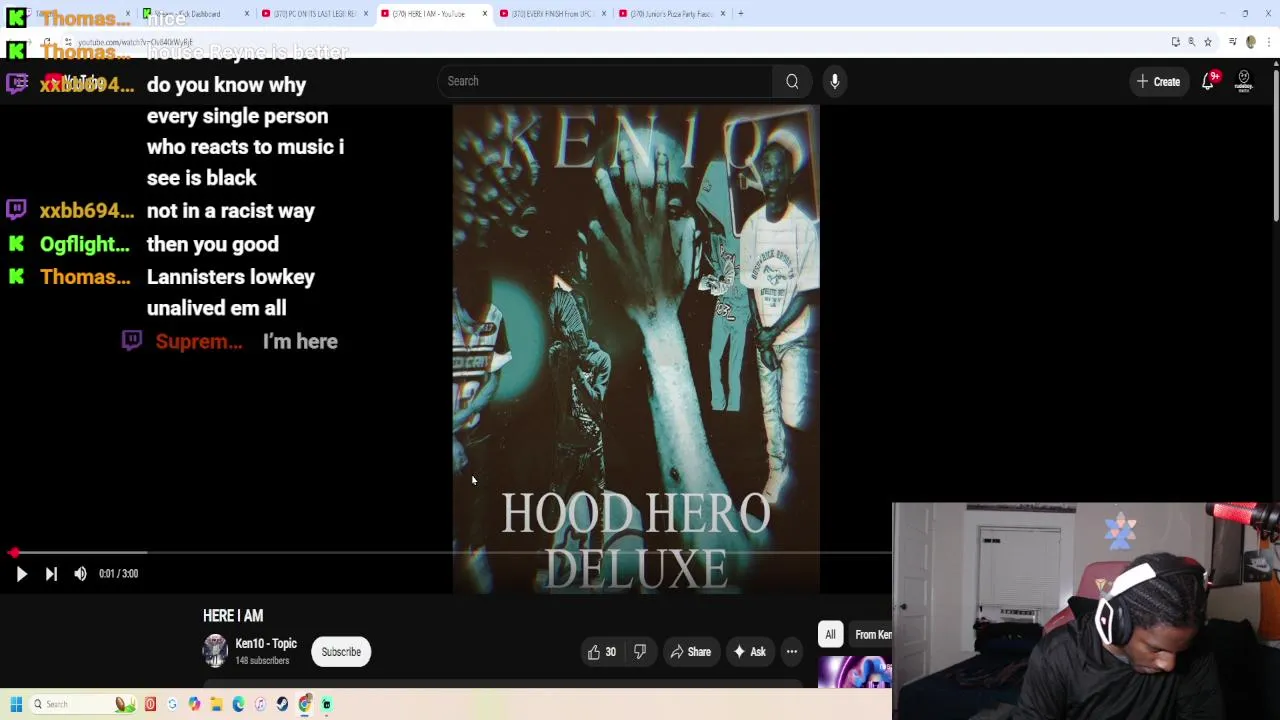Share the HERE I AM video
Viewport: 1280px width, 720px height.
(691, 652)
